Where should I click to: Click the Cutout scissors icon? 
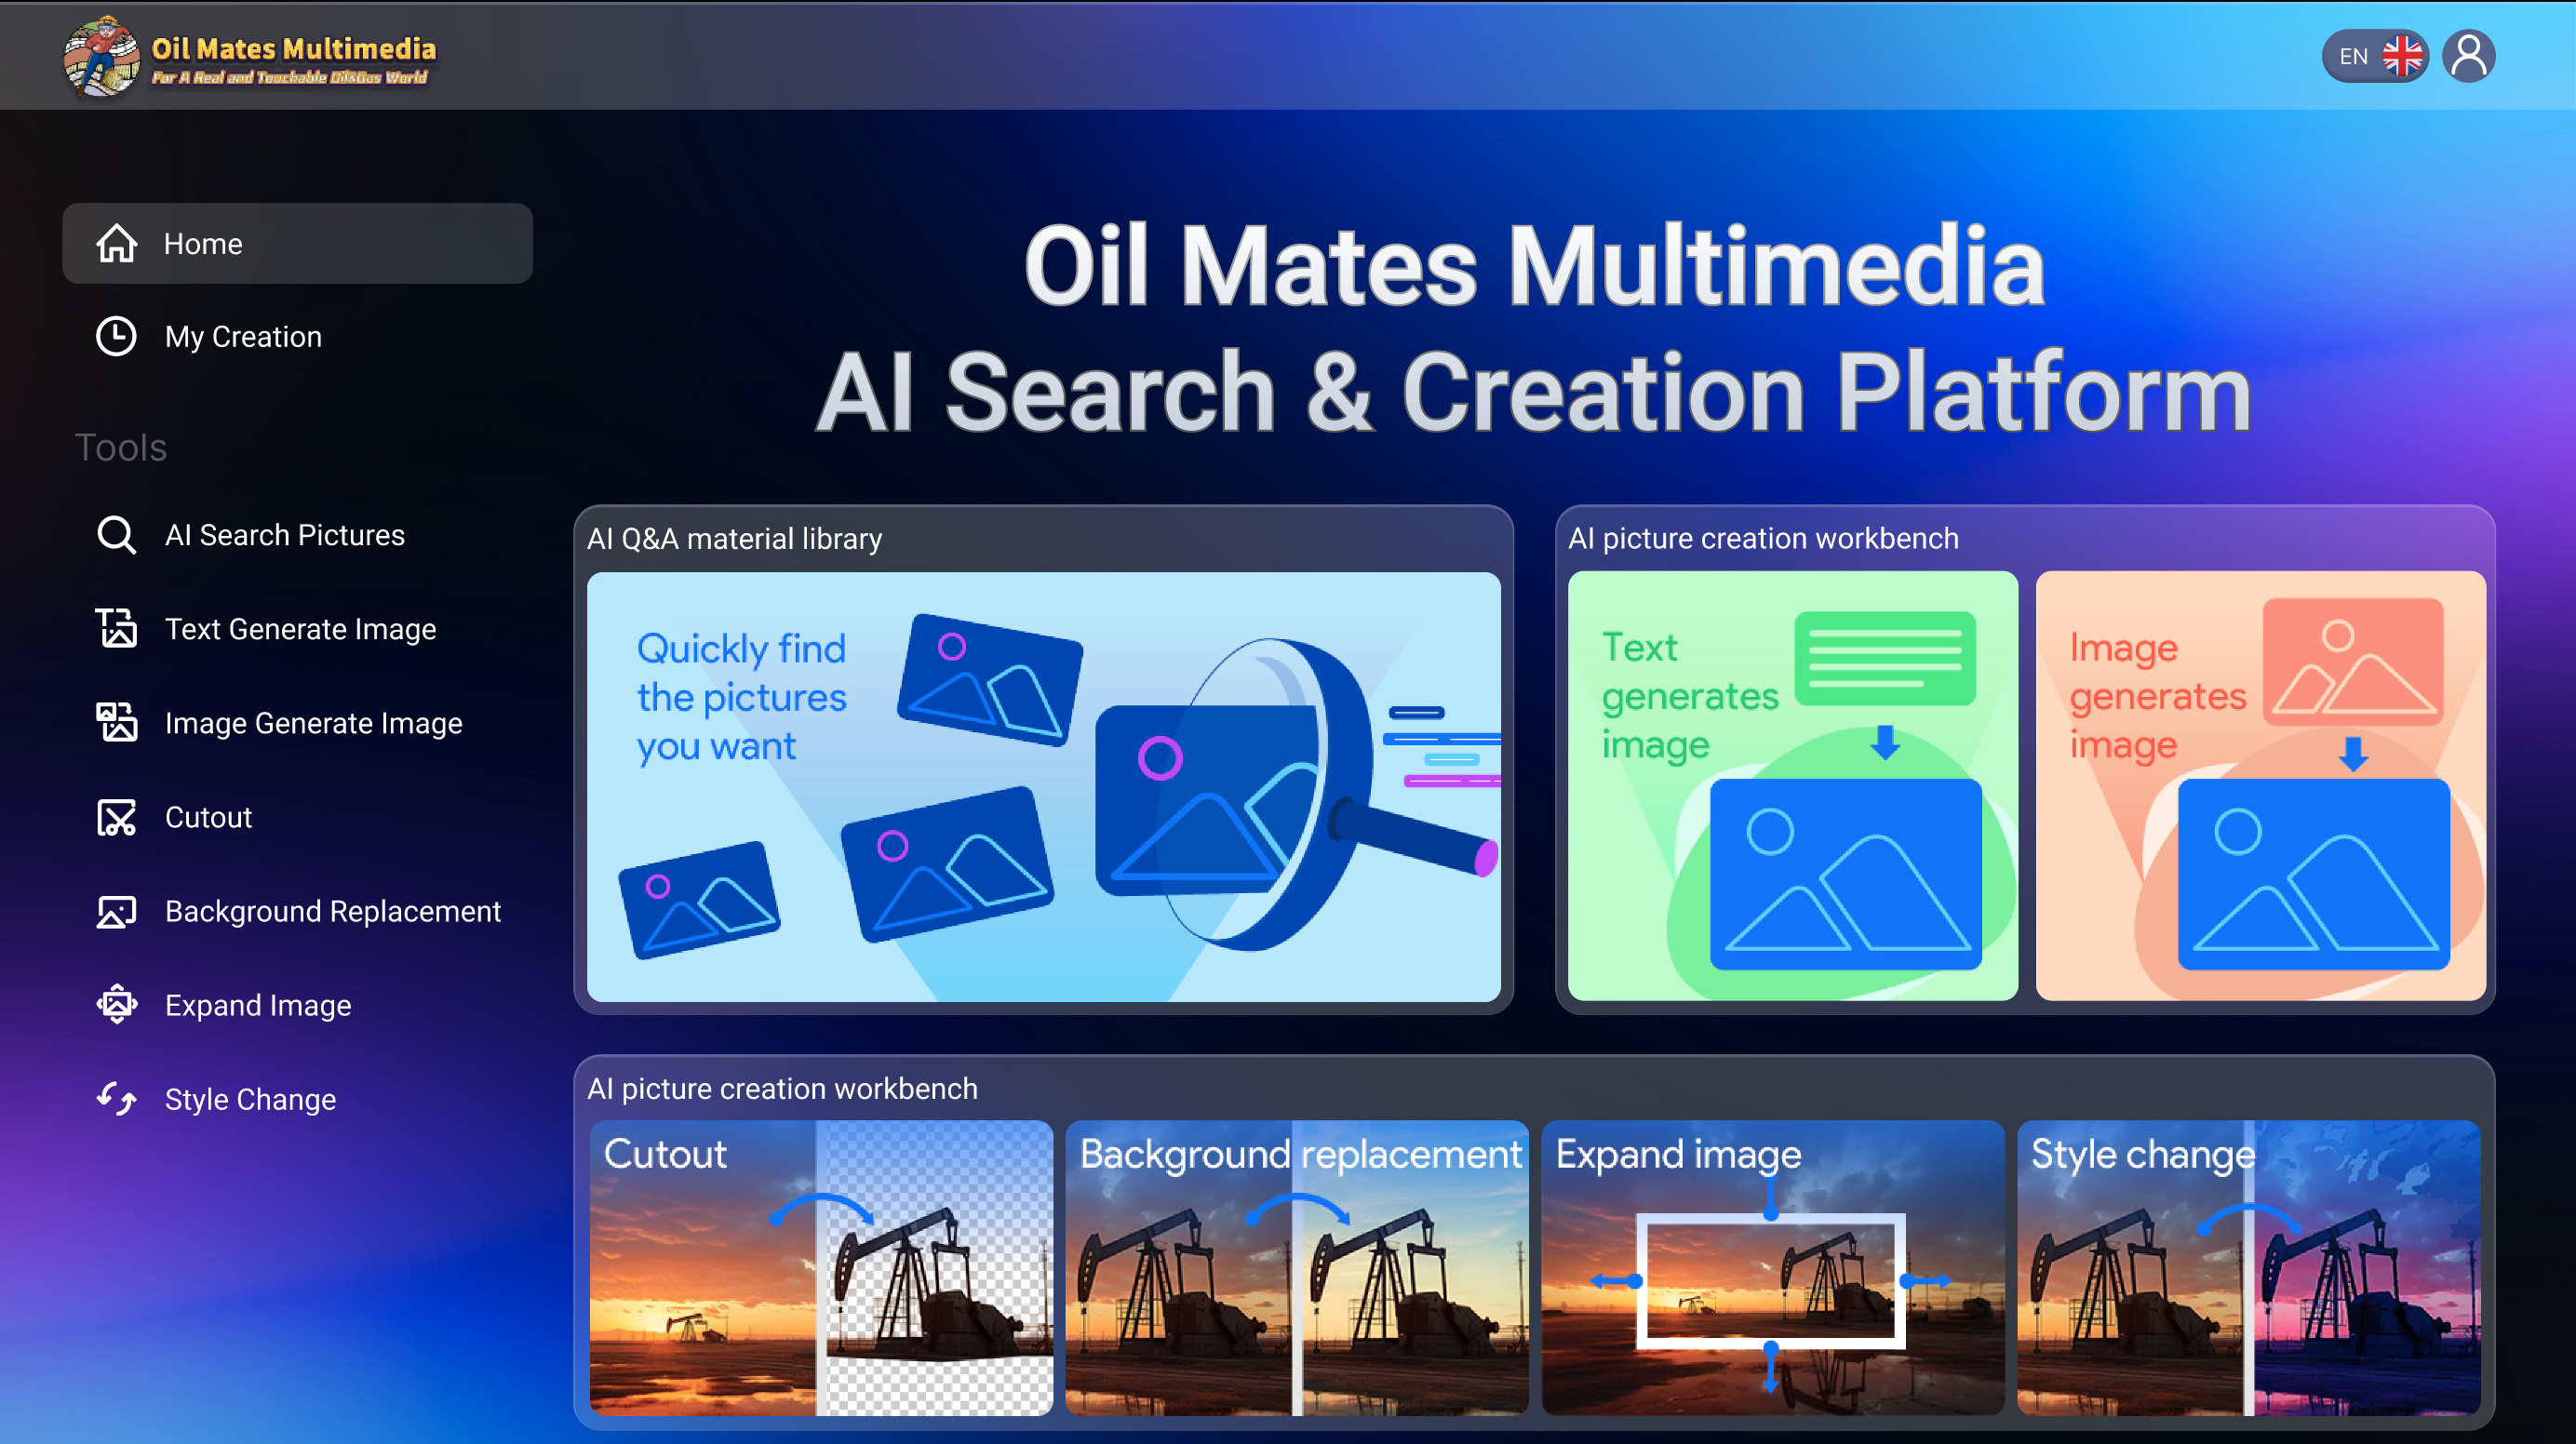coord(116,817)
